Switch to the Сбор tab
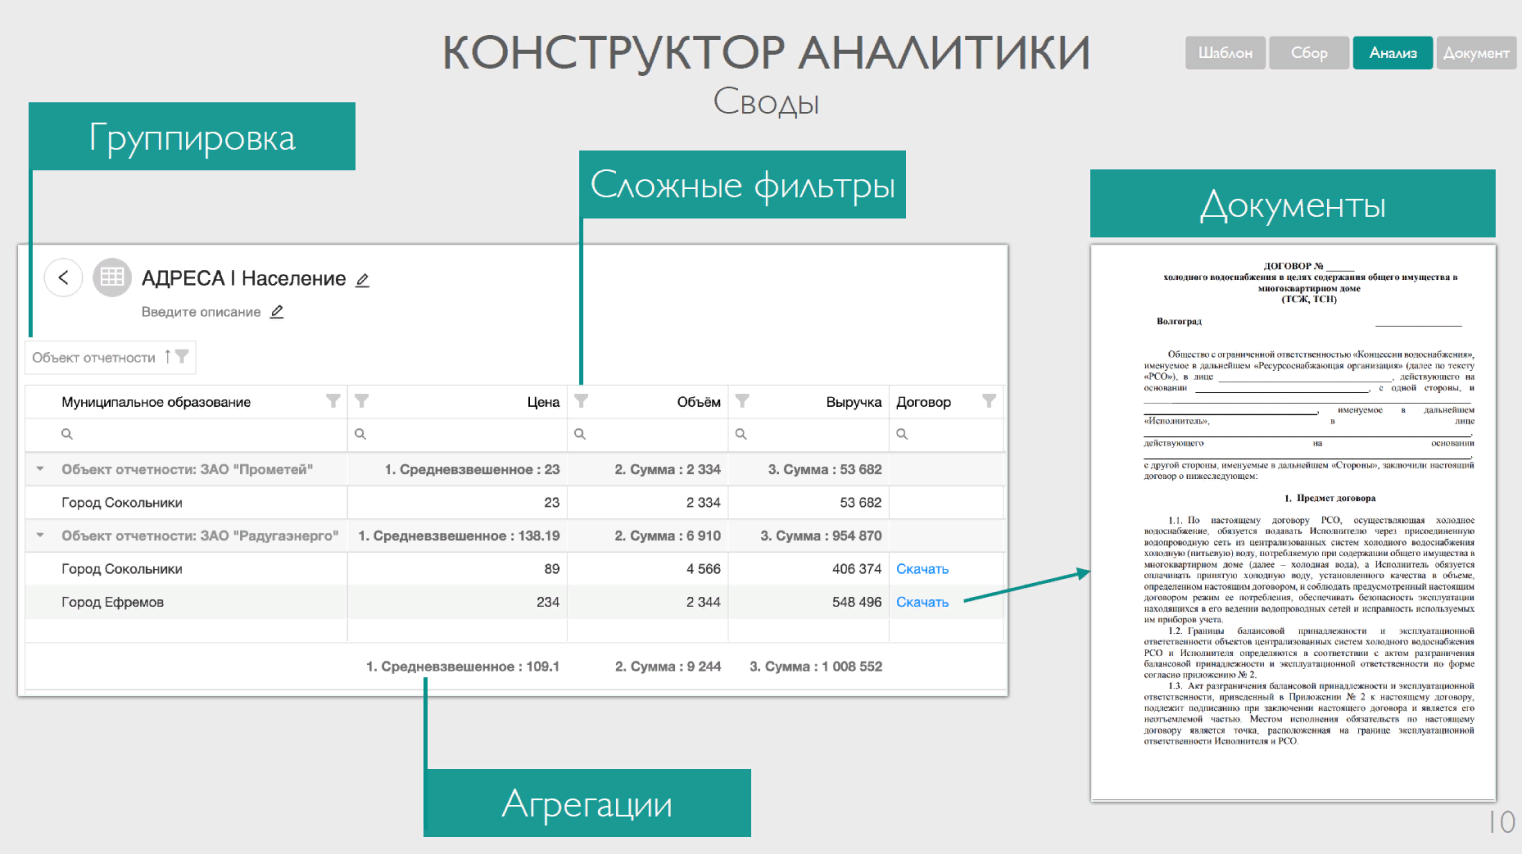Image resolution: width=1522 pixels, height=854 pixels. point(1309,53)
